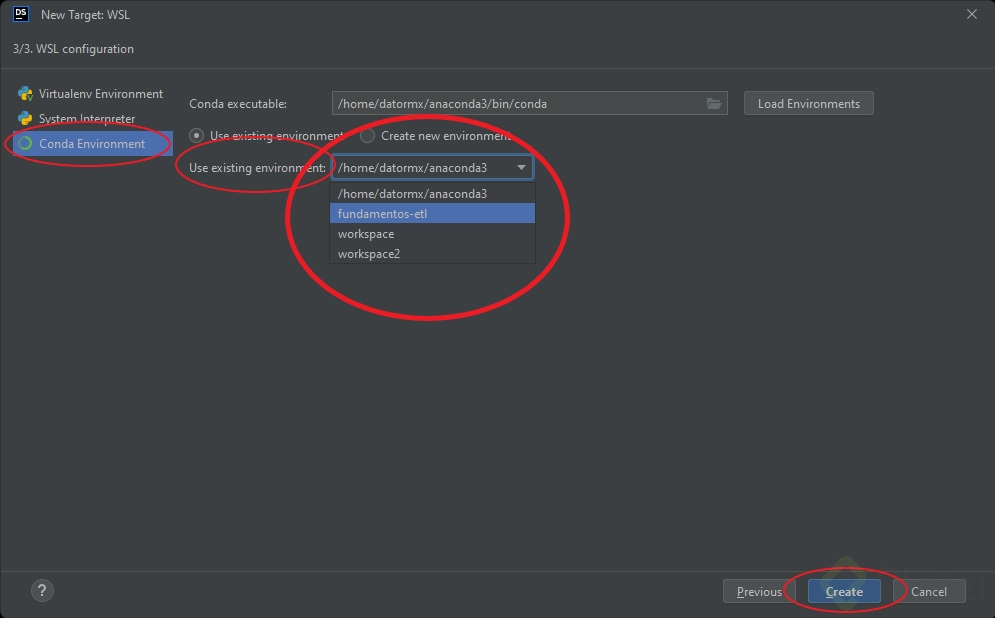Choose workspace2 environment from list
This screenshot has width=995, height=618.
click(432, 254)
